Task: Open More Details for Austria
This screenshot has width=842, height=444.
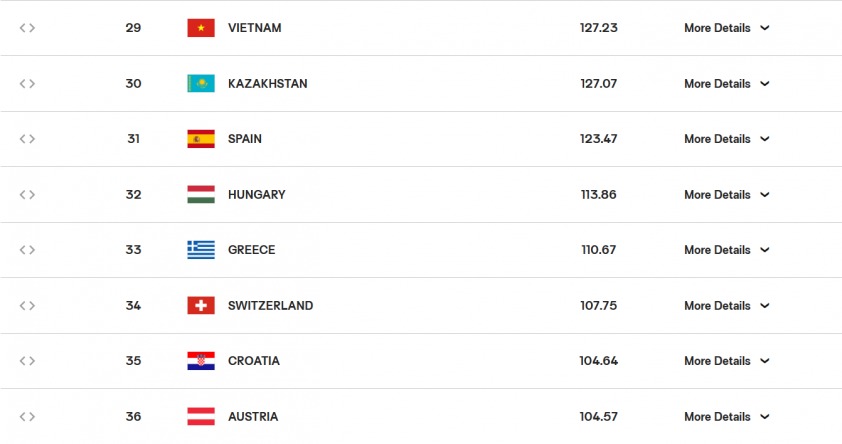Action: pos(726,417)
